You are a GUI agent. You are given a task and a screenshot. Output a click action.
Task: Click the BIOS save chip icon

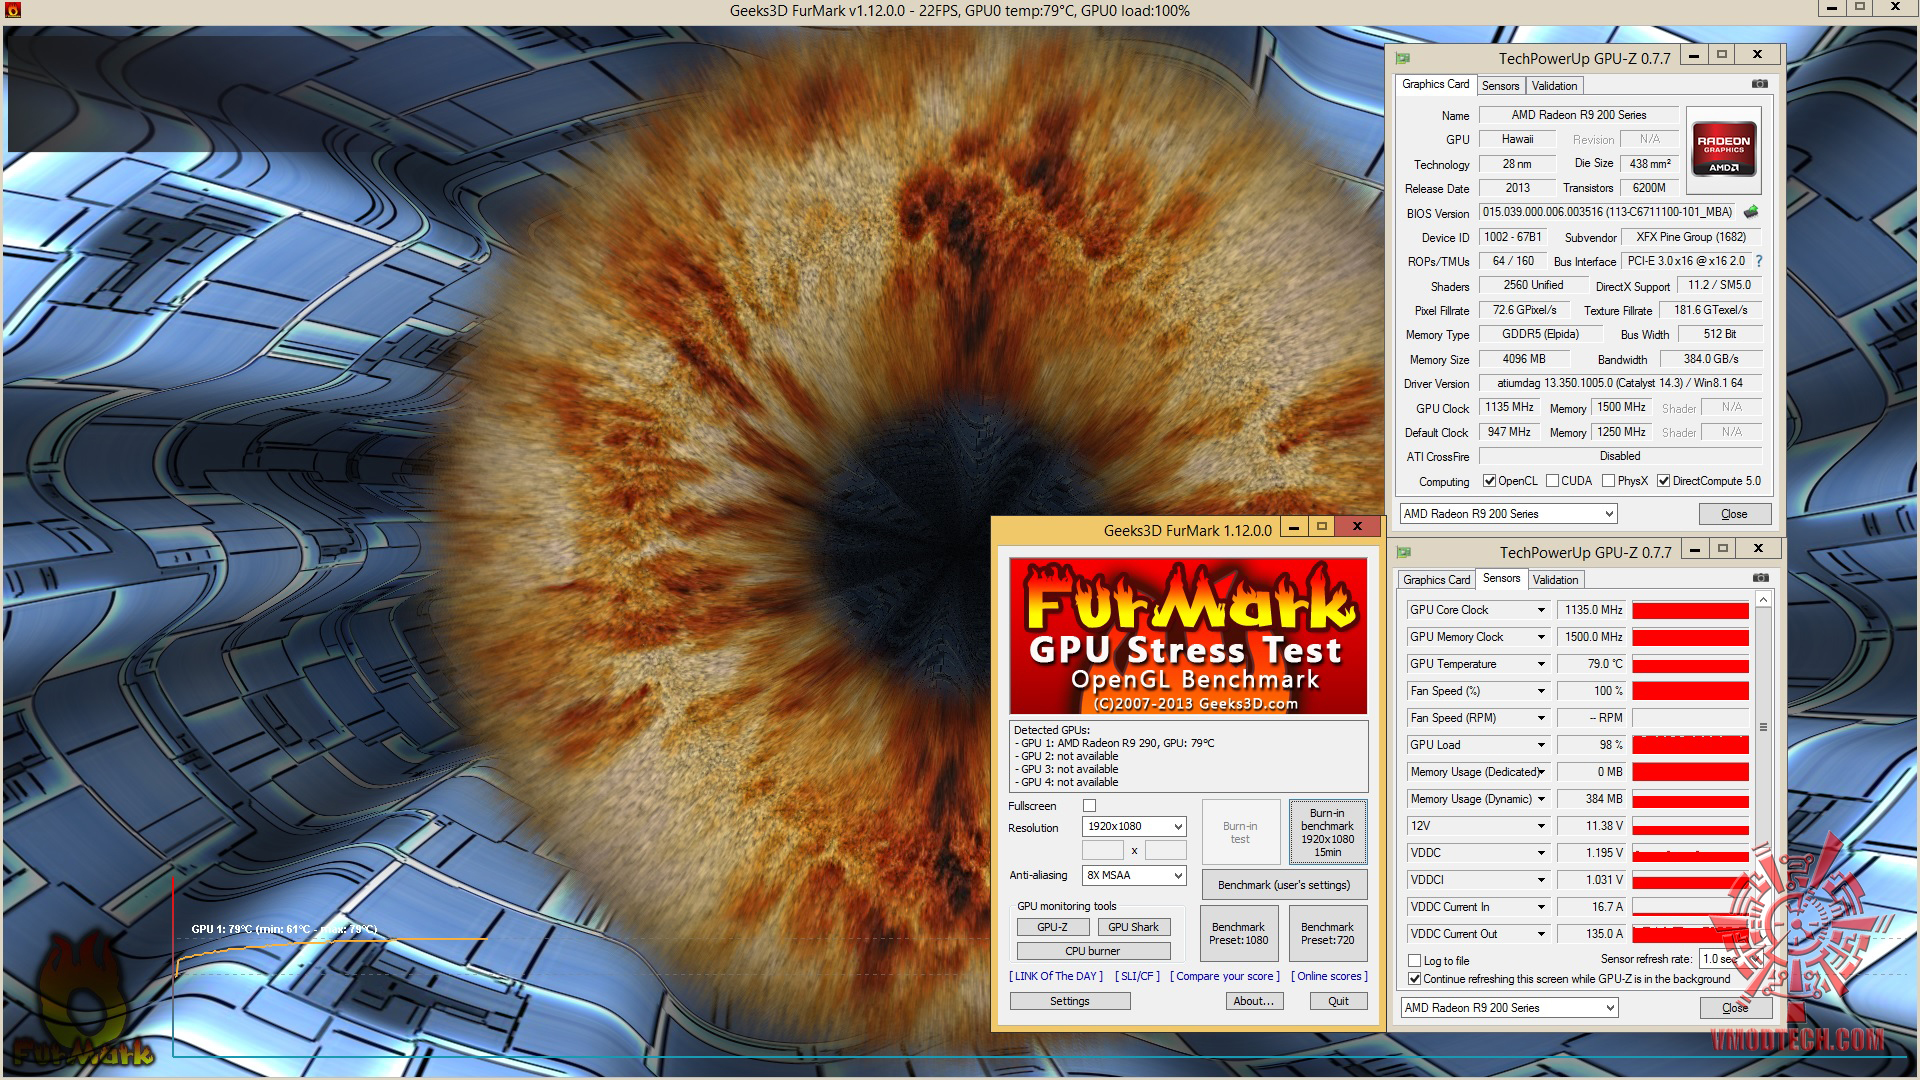click(x=1750, y=212)
